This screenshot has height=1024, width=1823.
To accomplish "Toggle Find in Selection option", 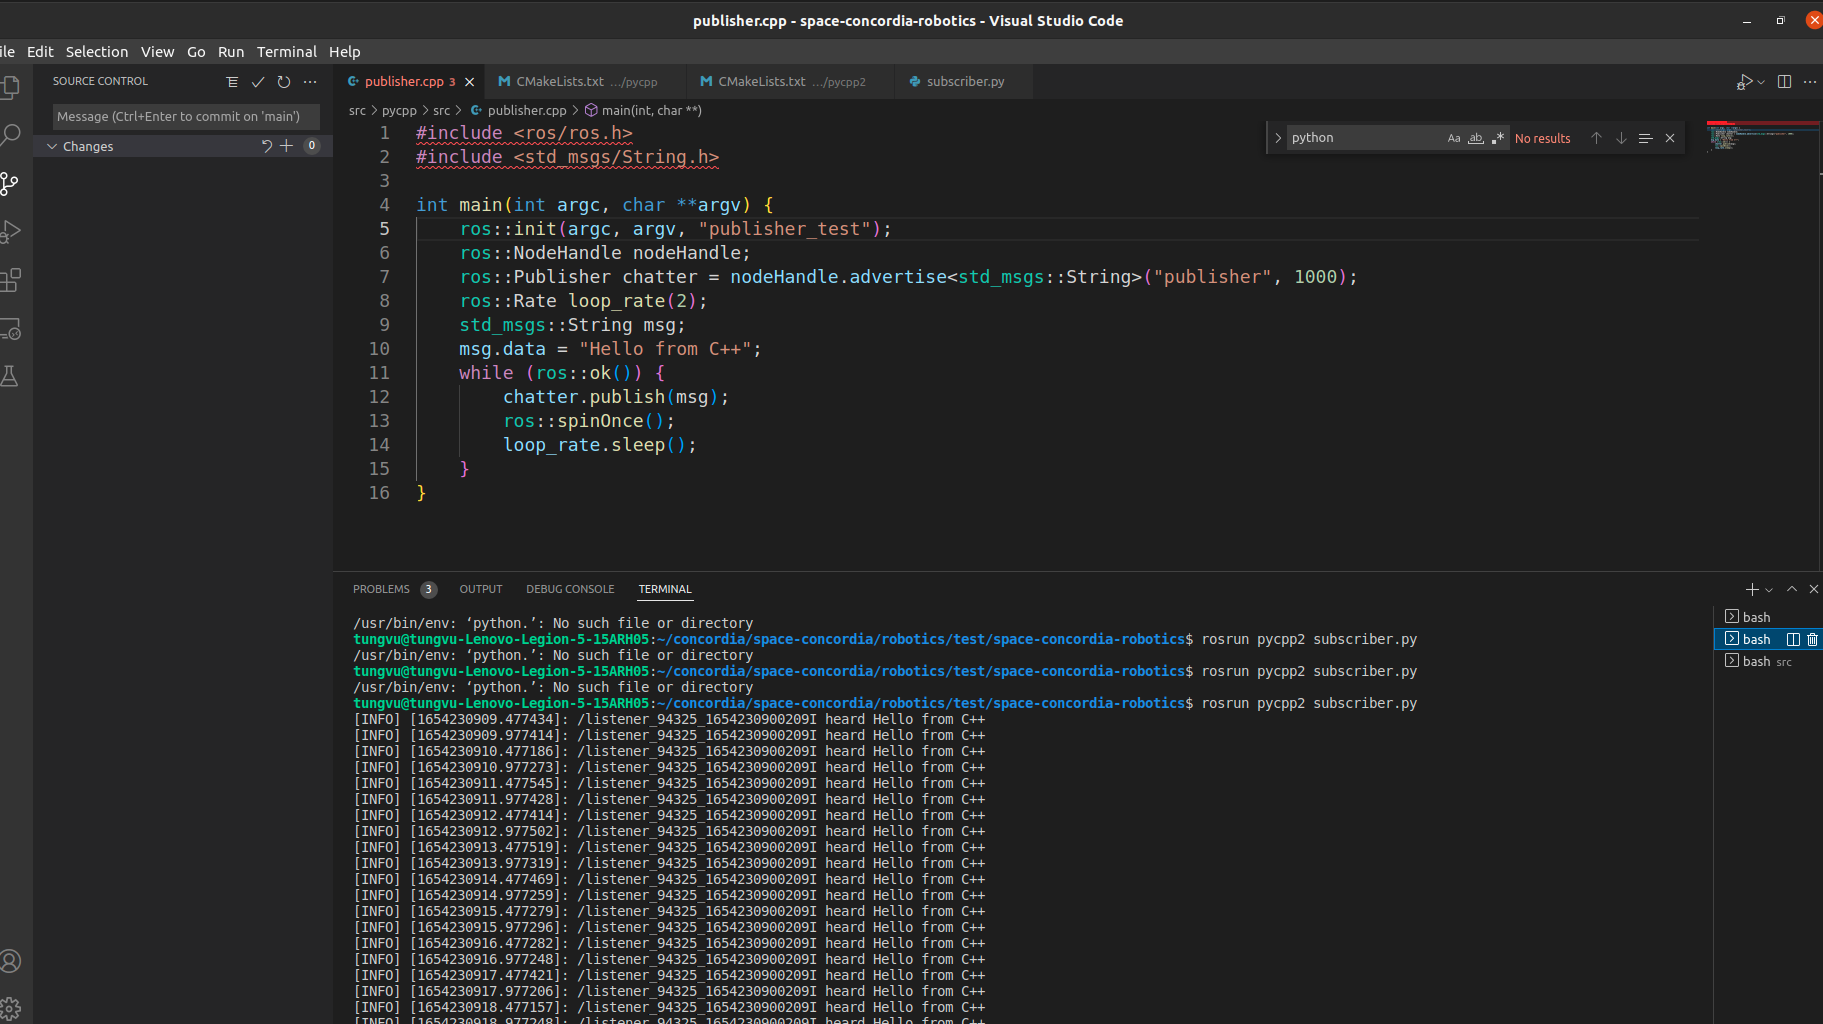I will (1645, 138).
